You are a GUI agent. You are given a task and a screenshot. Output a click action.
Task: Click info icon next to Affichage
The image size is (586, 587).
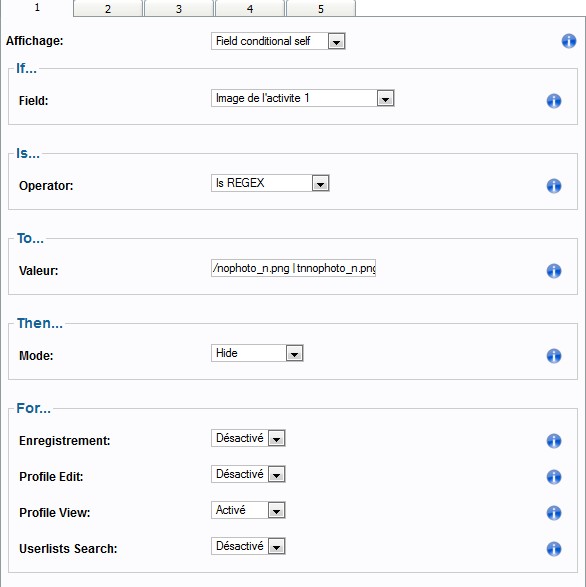[x=569, y=41]
